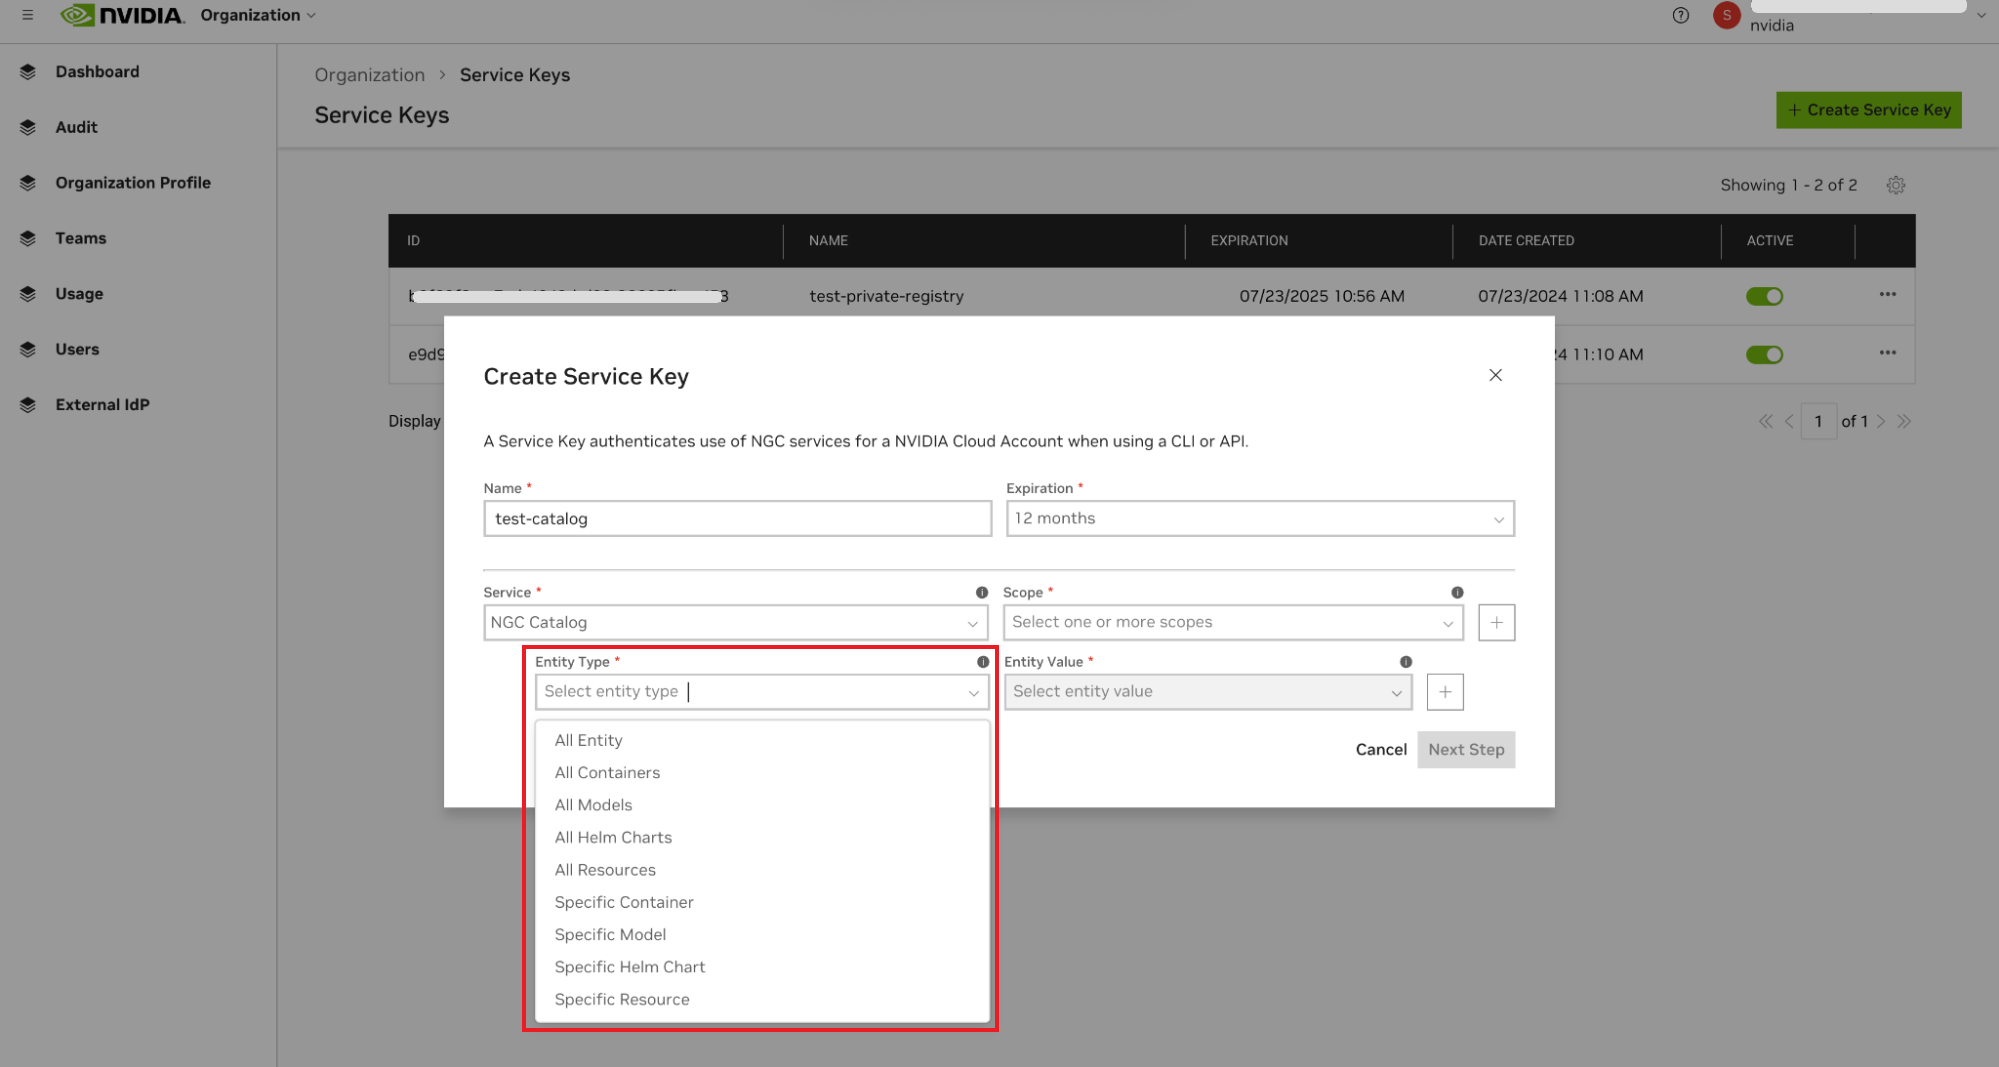1999x1067 pixels.
Task: Click the page number input box
Action: [x=1818, y=421]
